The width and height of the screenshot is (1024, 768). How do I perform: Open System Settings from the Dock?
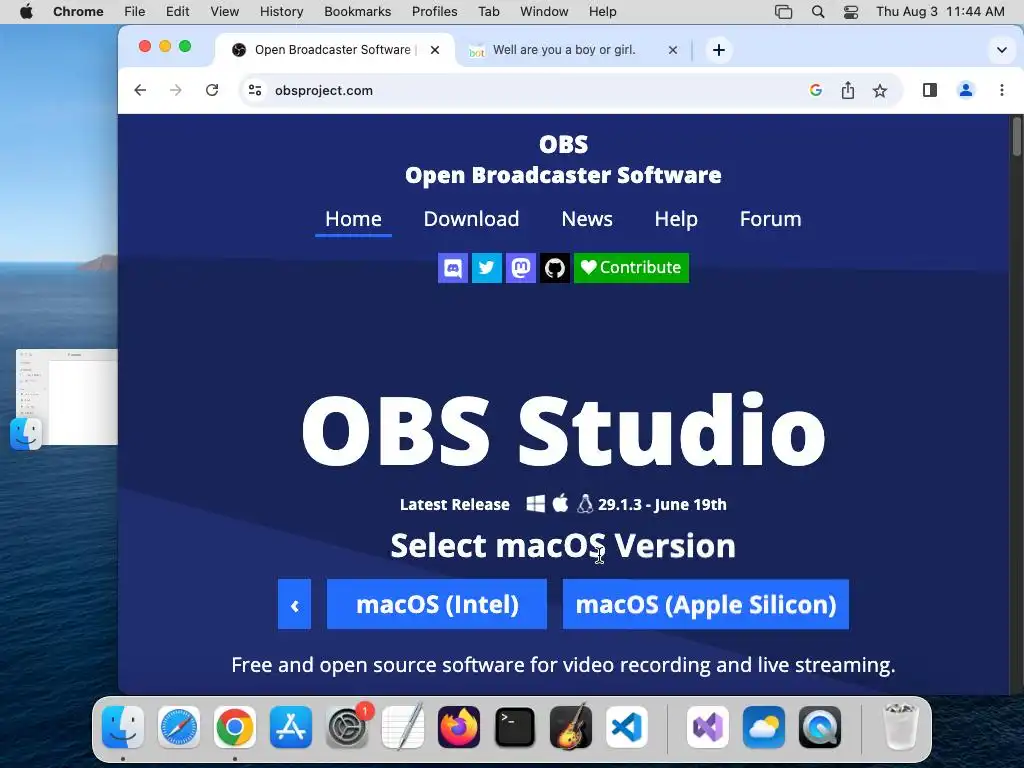pos(347,726)
